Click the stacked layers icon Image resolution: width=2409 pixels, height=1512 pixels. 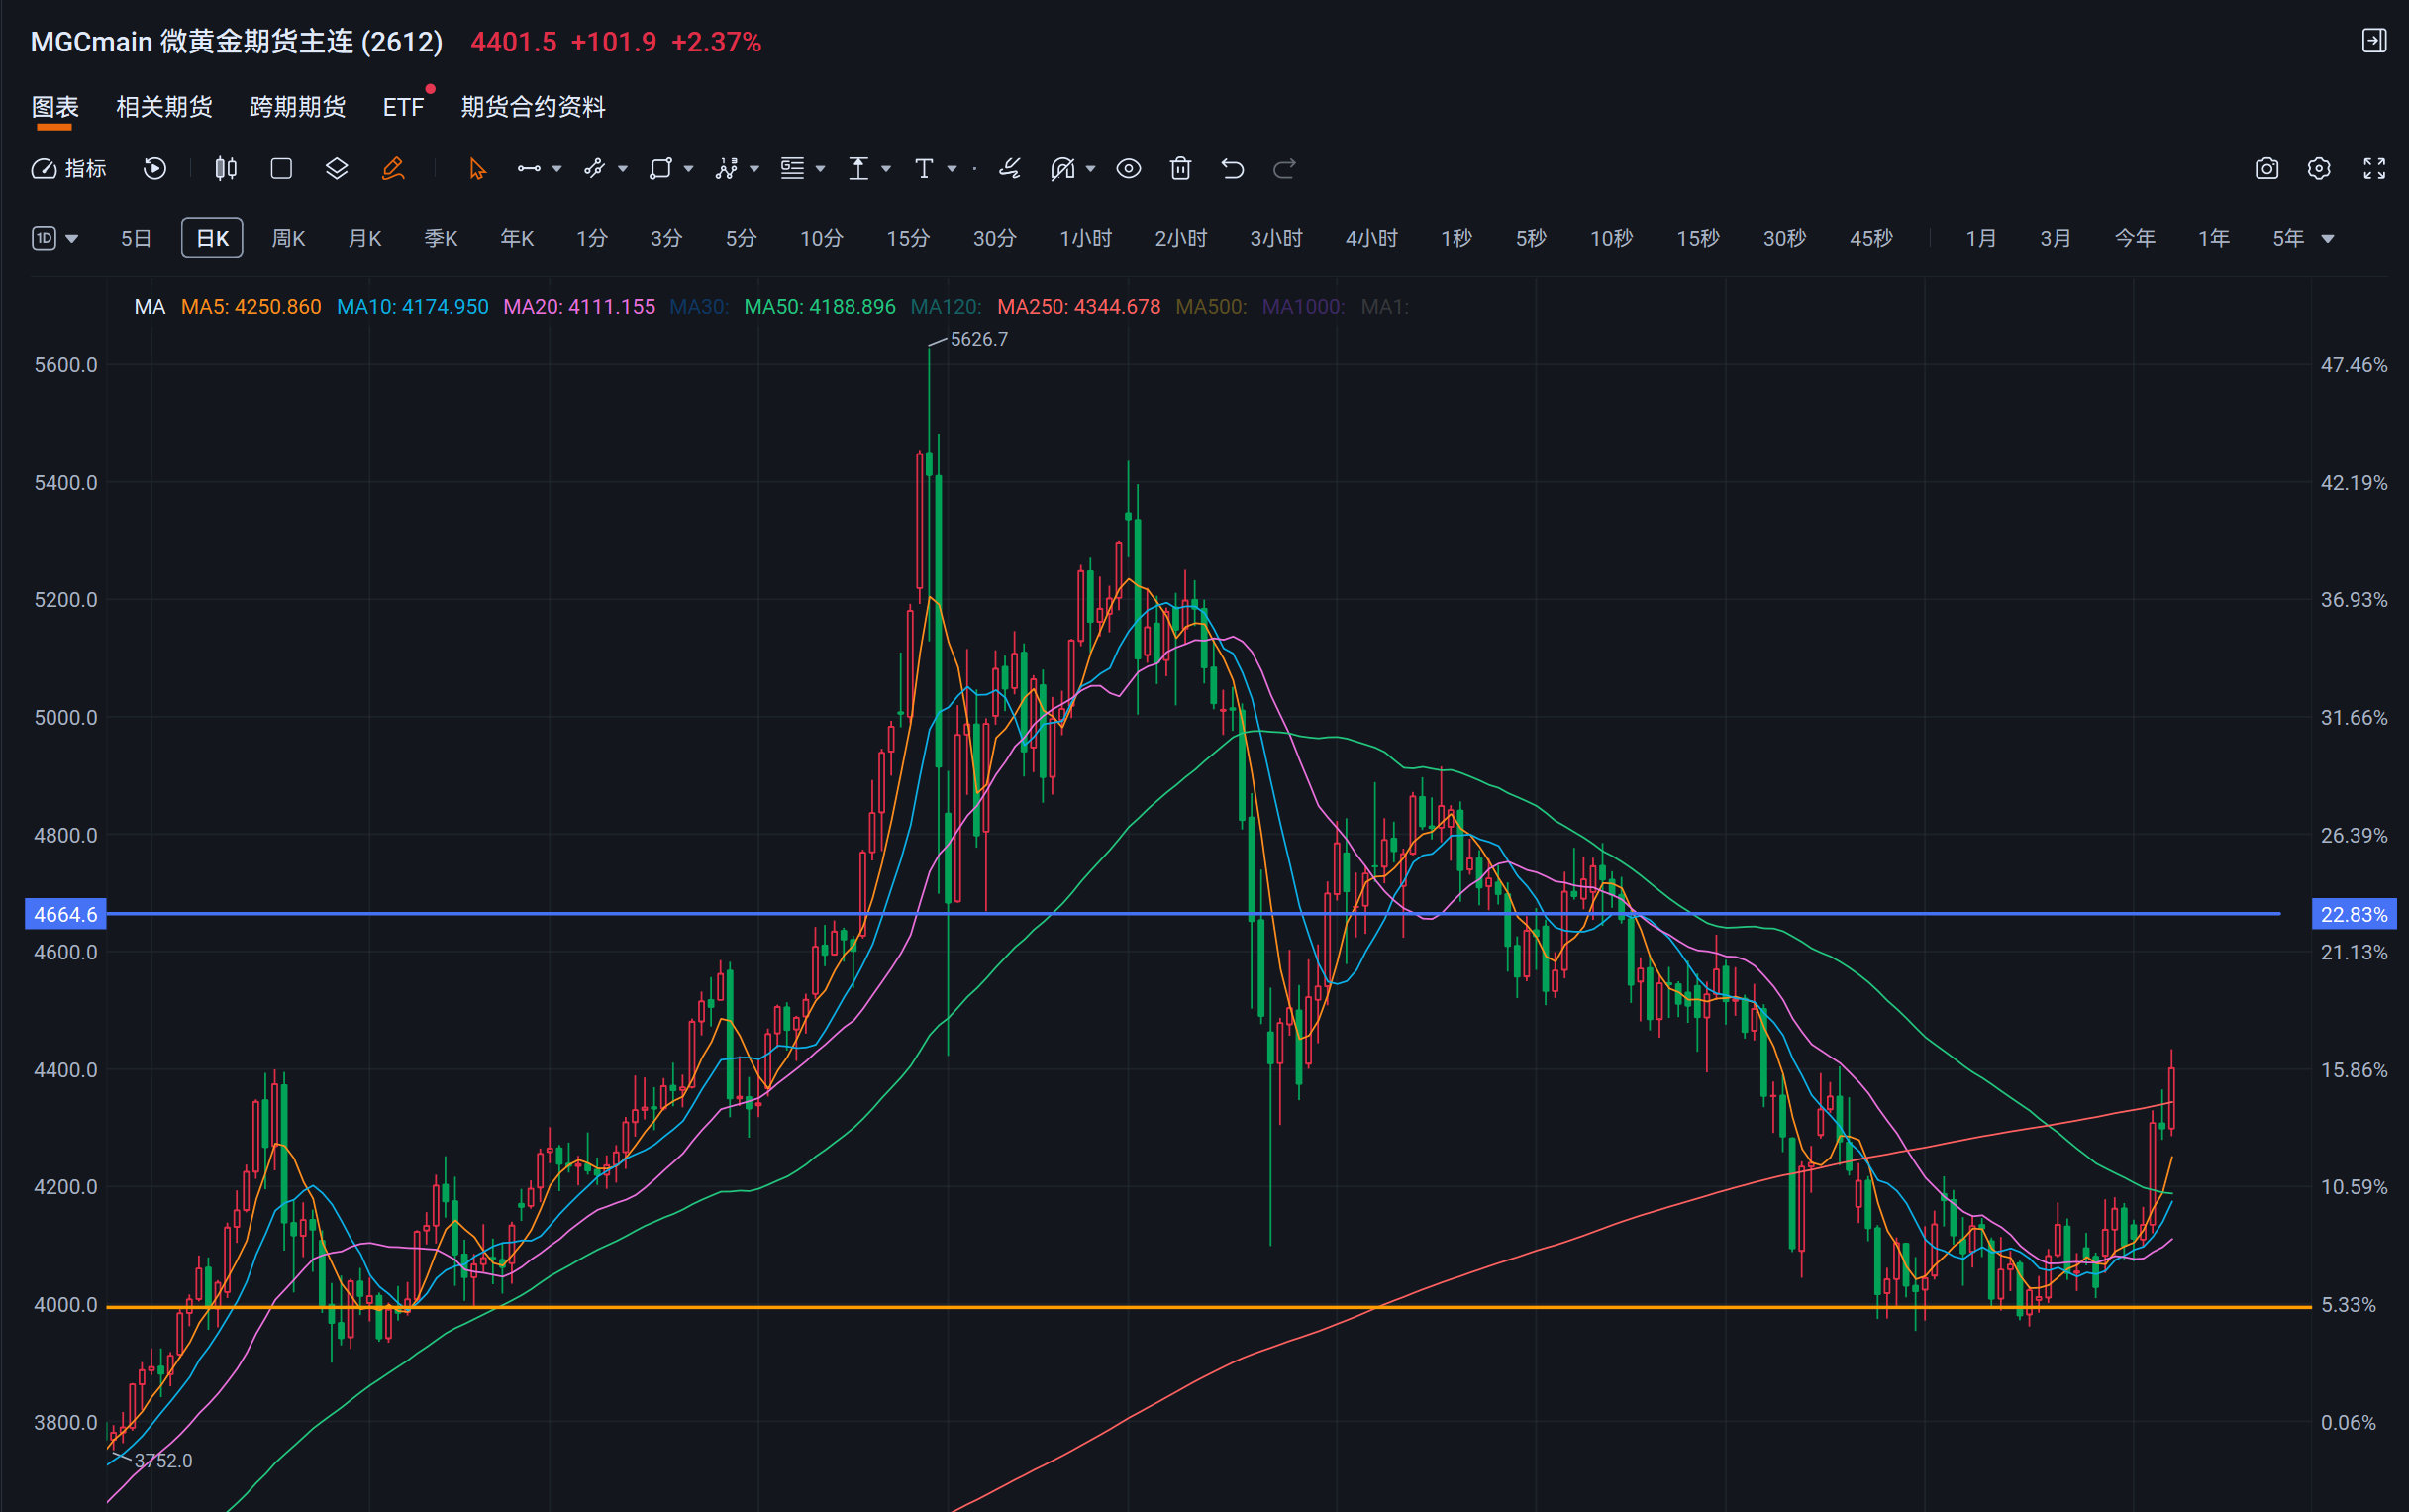337,169
